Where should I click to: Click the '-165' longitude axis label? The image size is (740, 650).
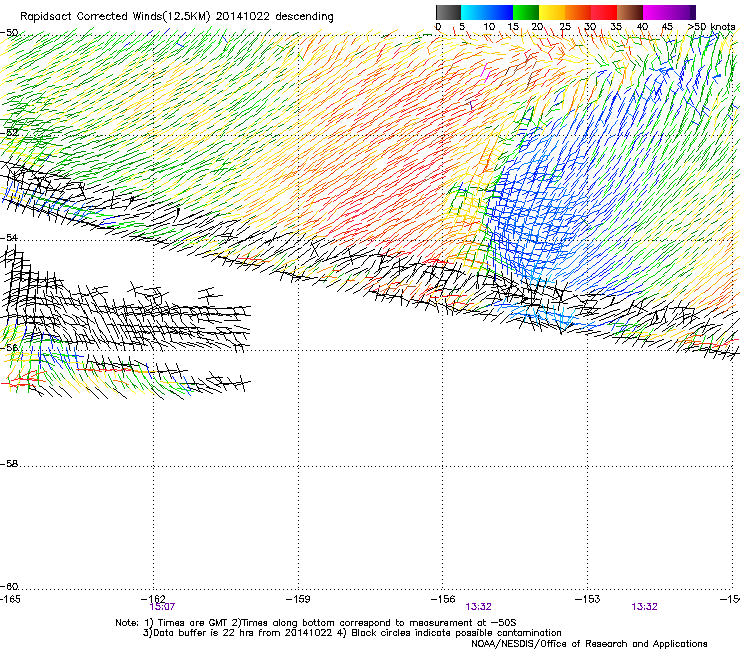pos(10,599)
